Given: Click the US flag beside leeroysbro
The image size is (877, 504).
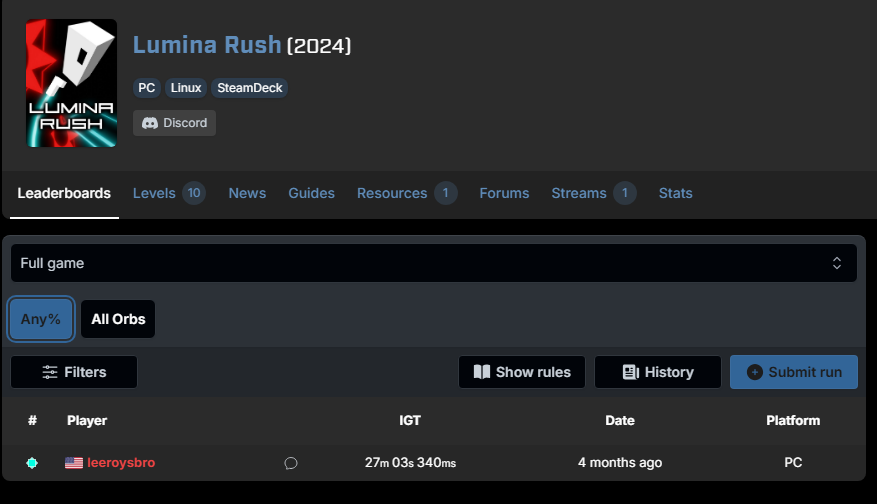Looking at the screenshot, I should coord(74,463).
